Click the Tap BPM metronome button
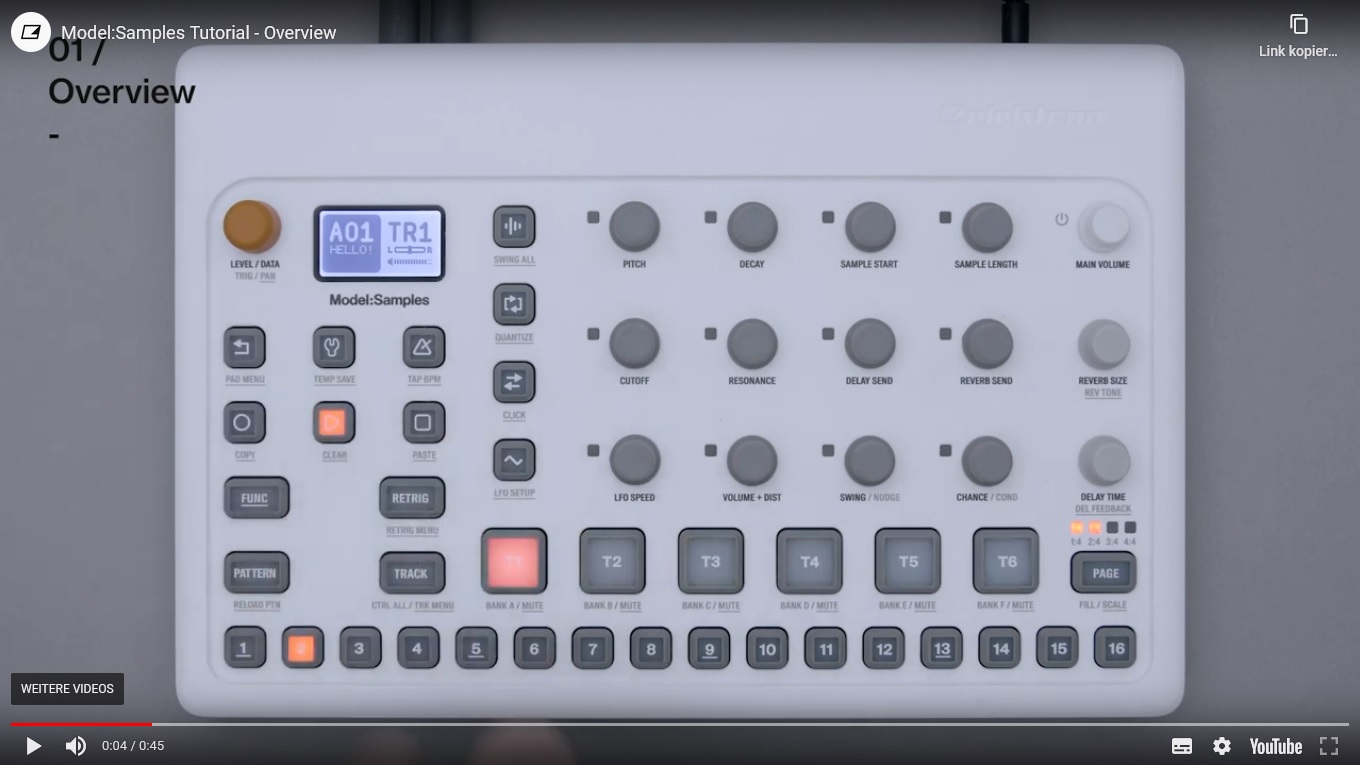 423,347
